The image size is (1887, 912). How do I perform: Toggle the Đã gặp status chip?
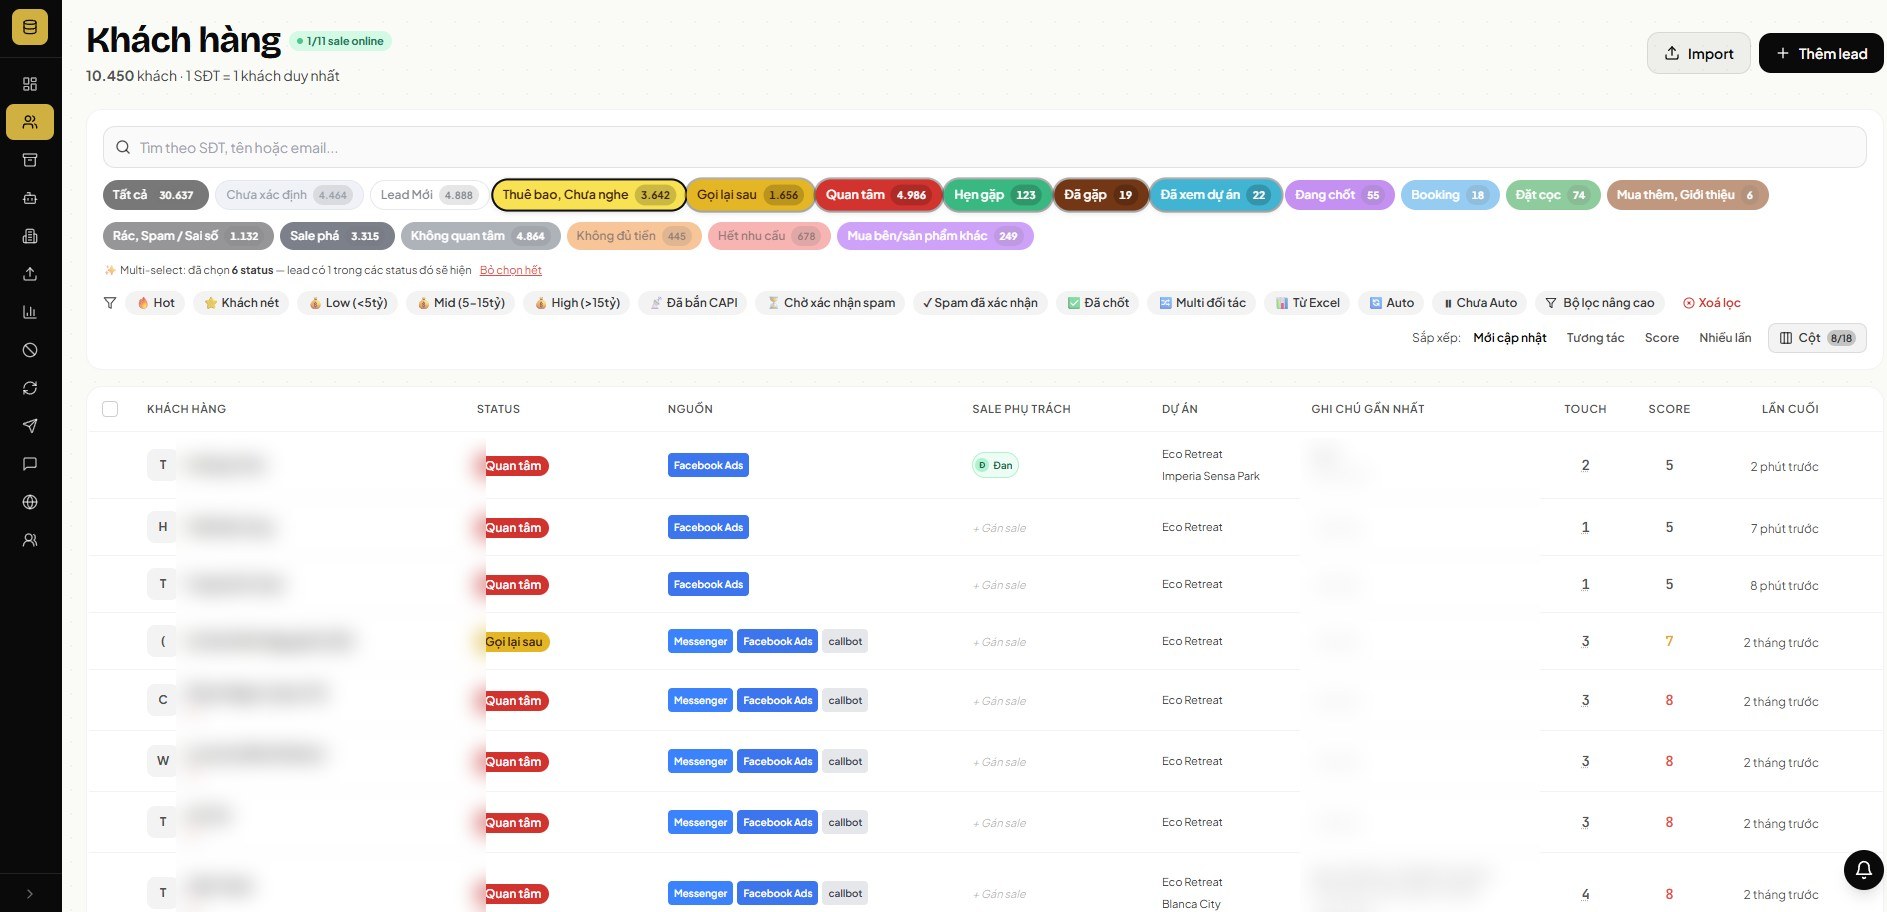(x=1099, y=195)
